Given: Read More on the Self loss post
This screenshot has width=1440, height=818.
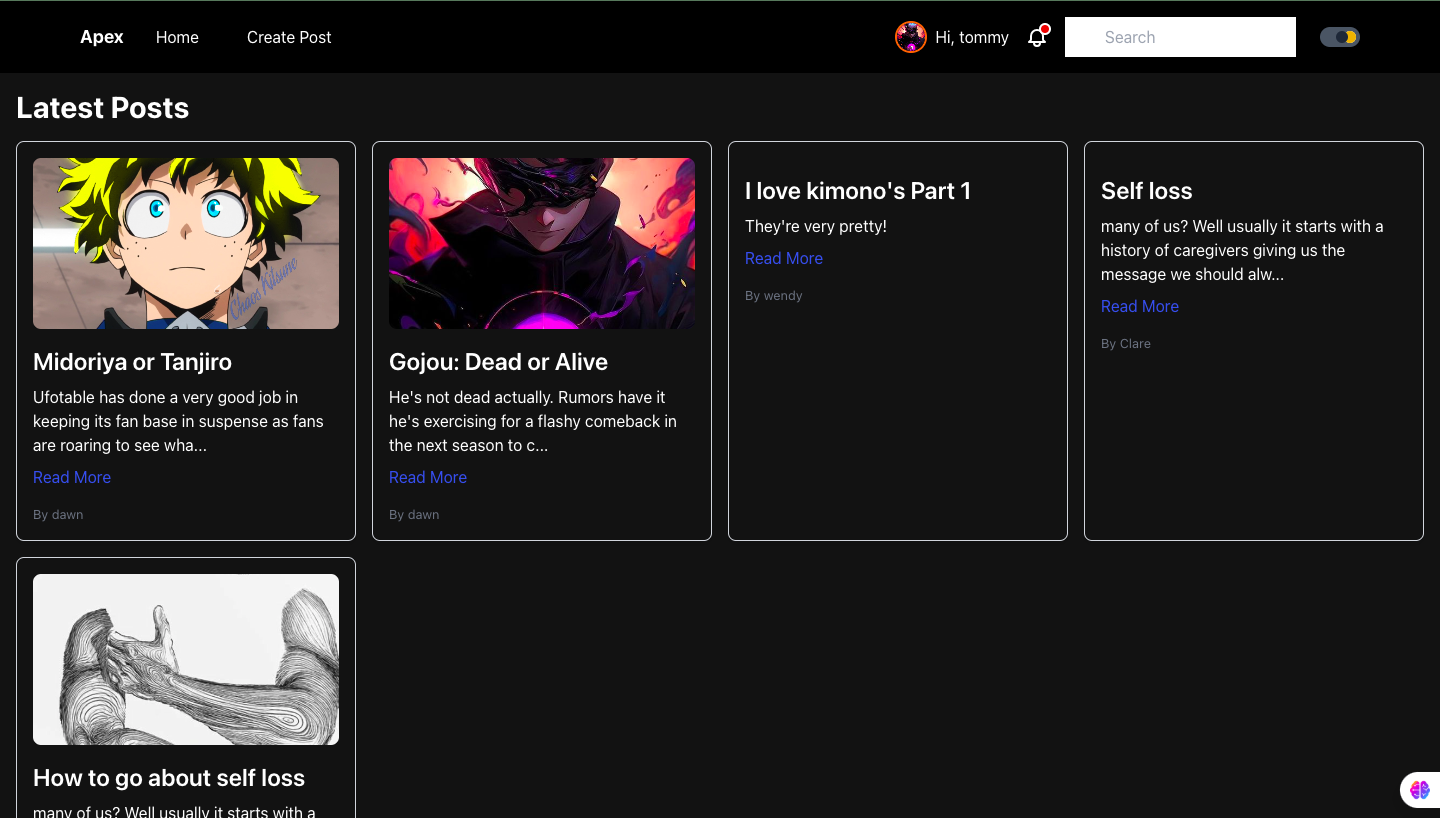Looking at the screenshot, I should click(x=1140, y=306).
